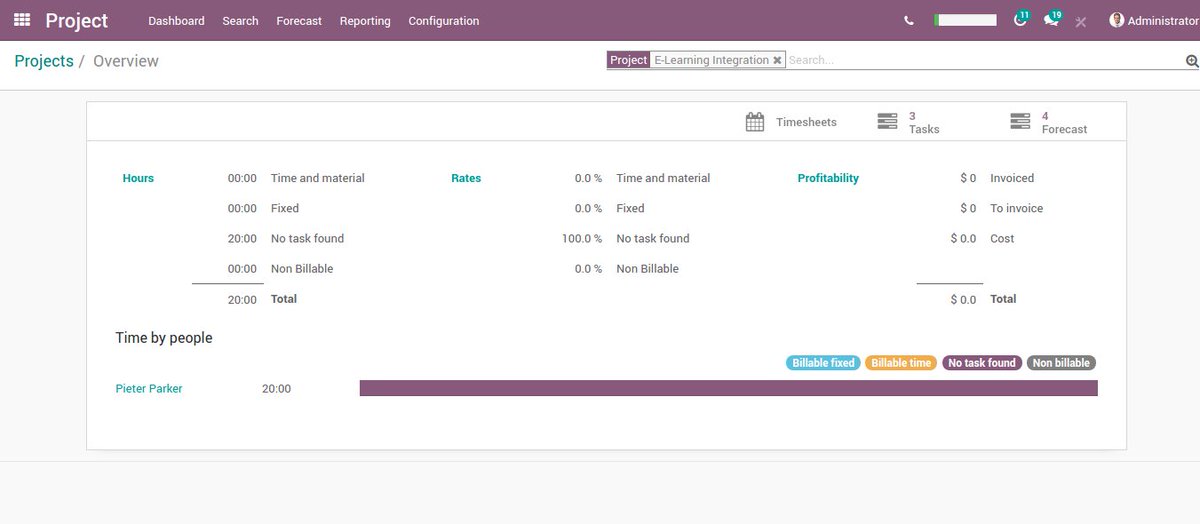The image size is (1200, 524).
Task: Click the white progress bar in header
Action: coord(965,20)
